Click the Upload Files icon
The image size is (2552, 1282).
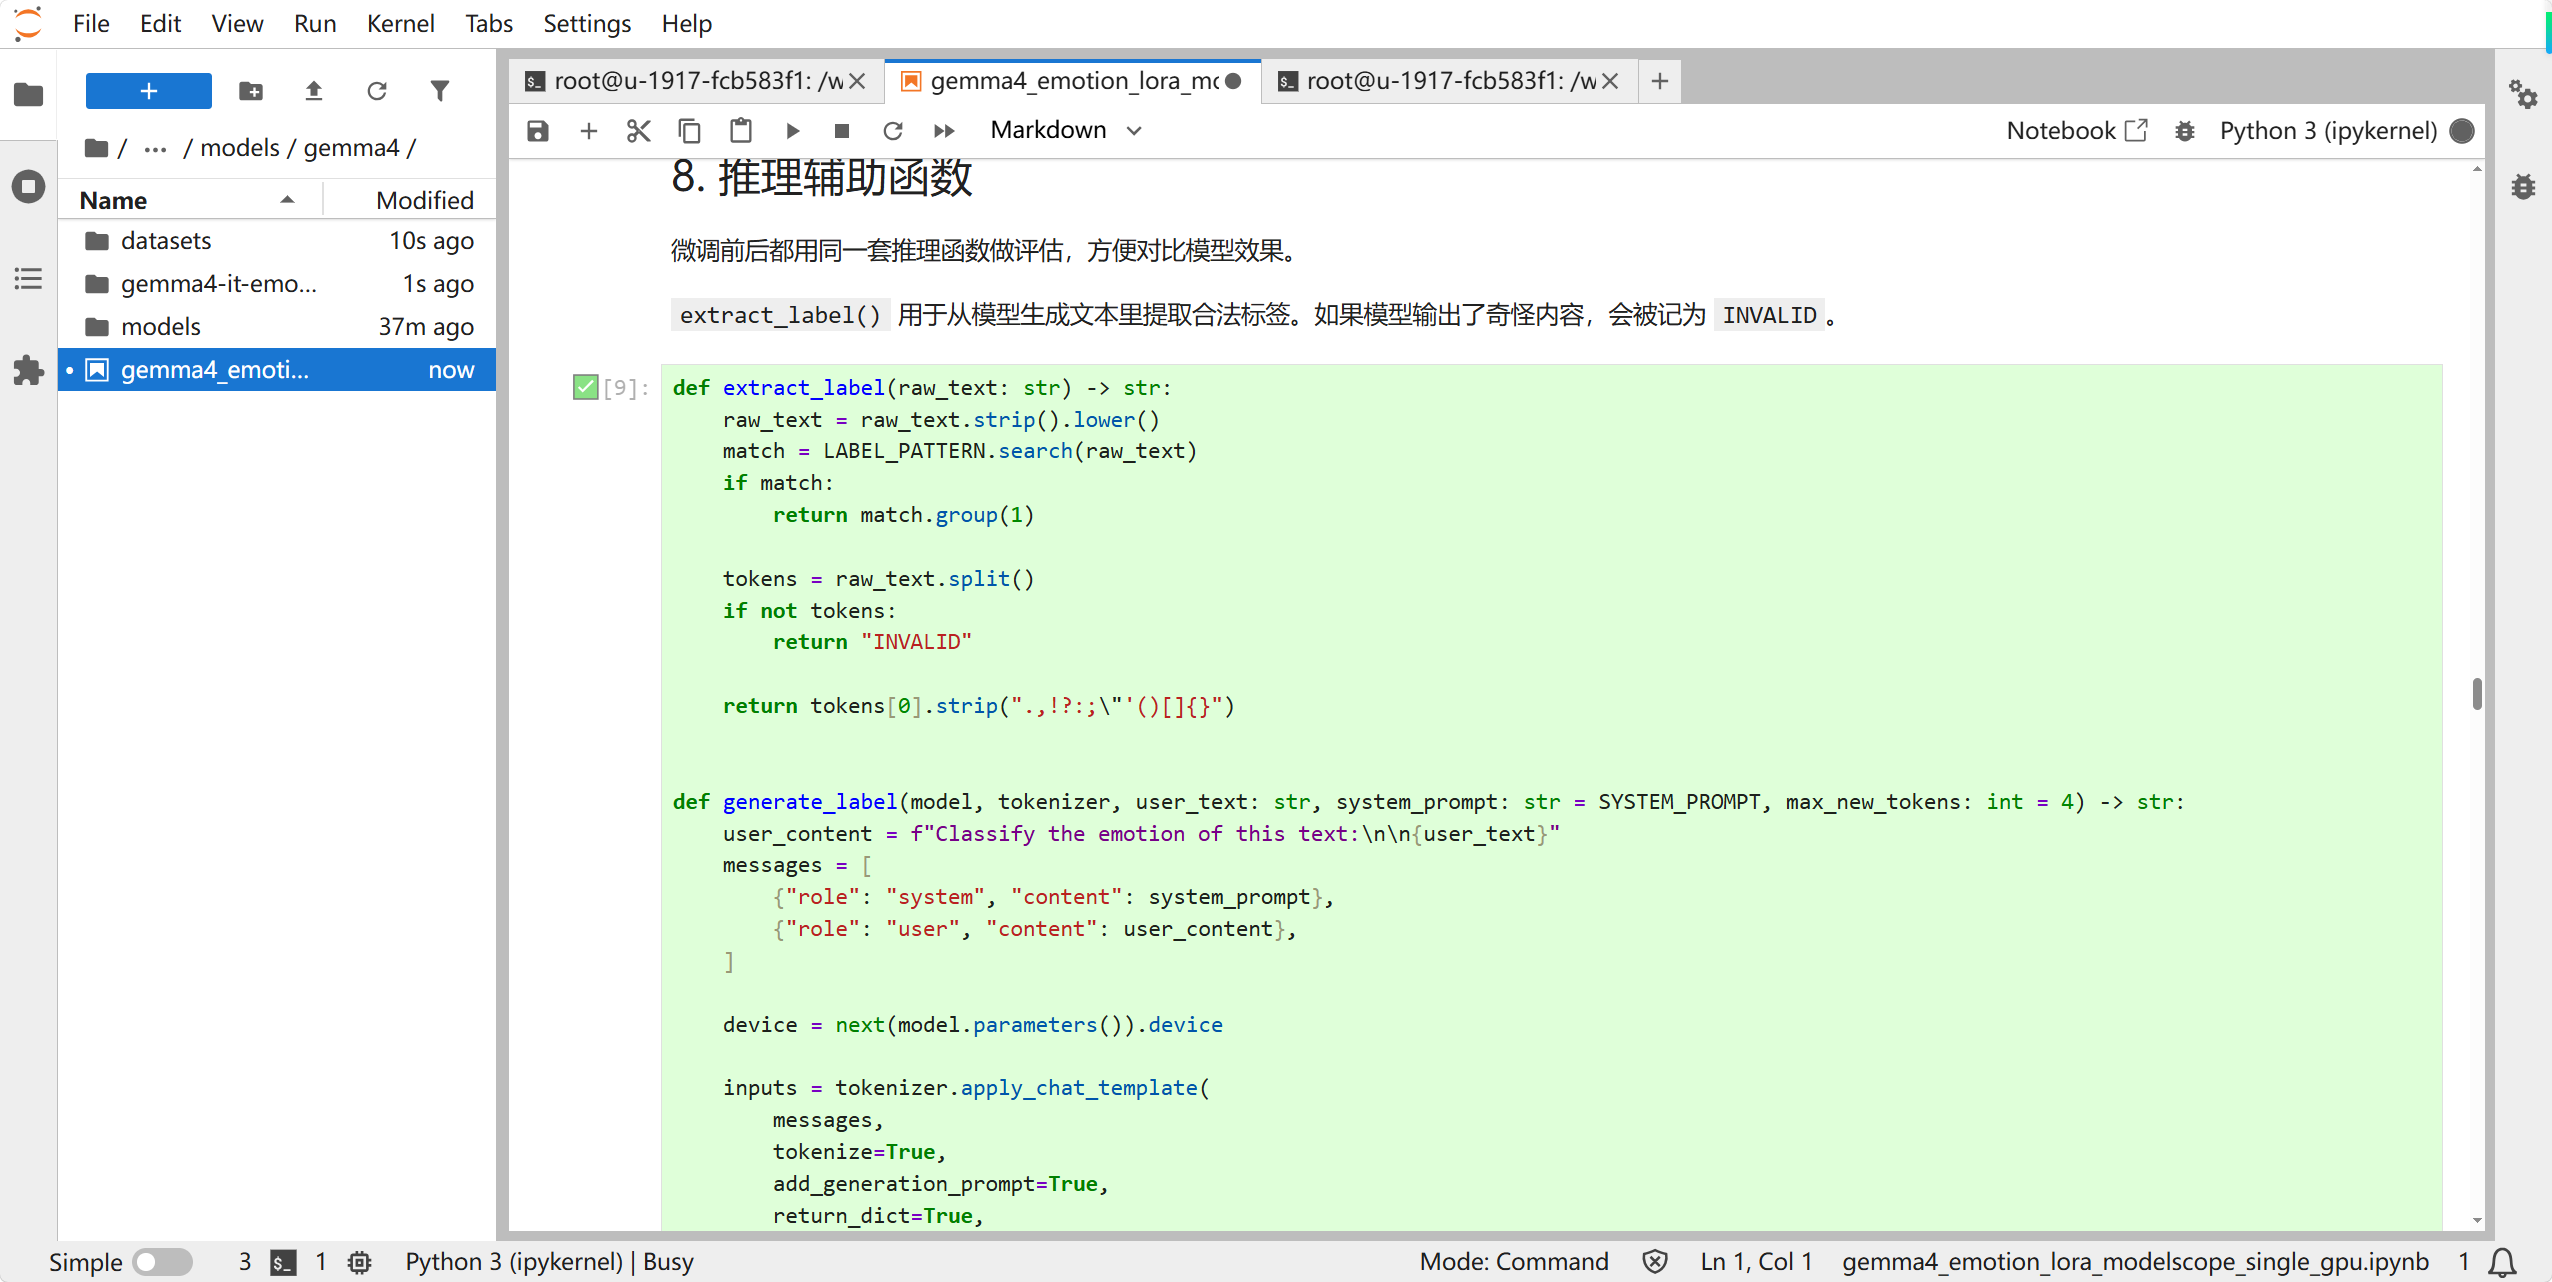tap(314, 91)
